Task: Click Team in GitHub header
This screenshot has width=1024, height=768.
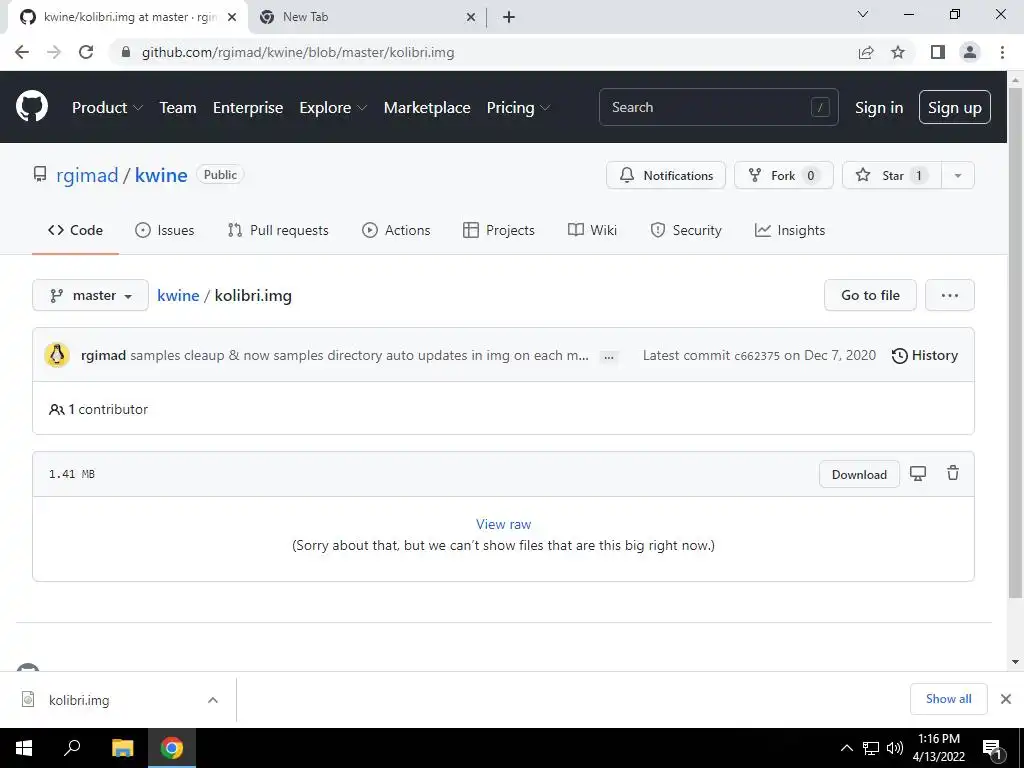Action: pyautogui.click(x=178, y=108)
